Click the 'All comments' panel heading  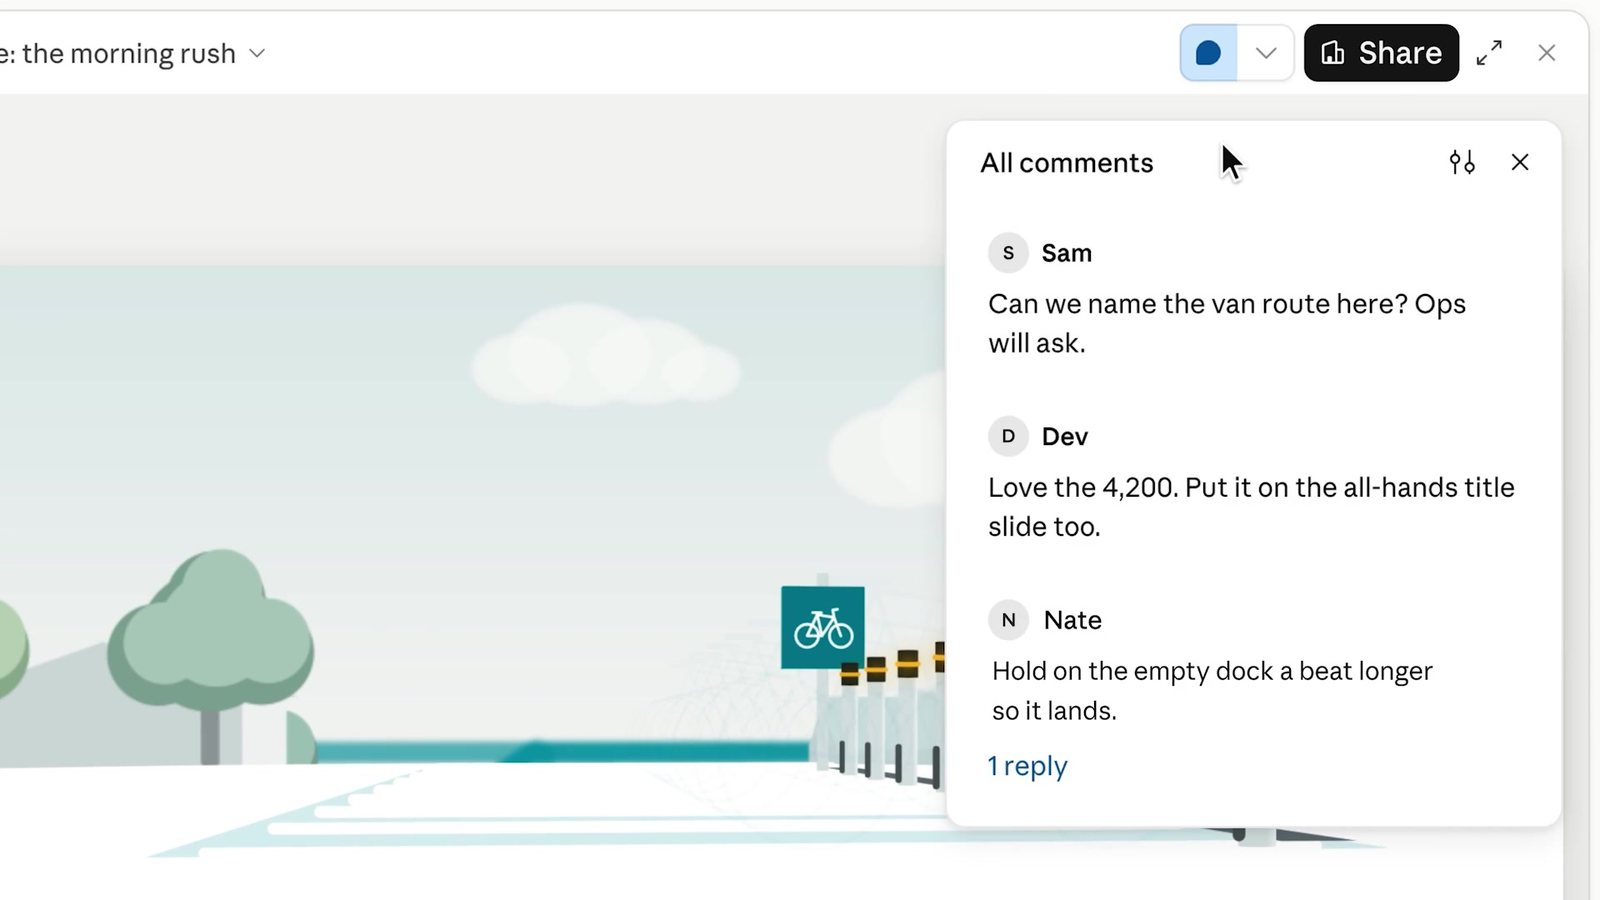[x=1067, y=163]
